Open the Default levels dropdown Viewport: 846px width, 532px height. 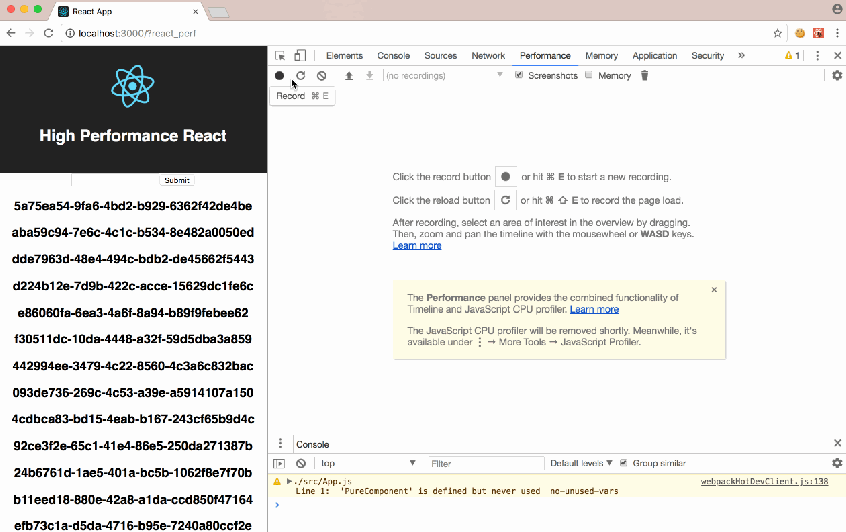(x=580, y=463)
